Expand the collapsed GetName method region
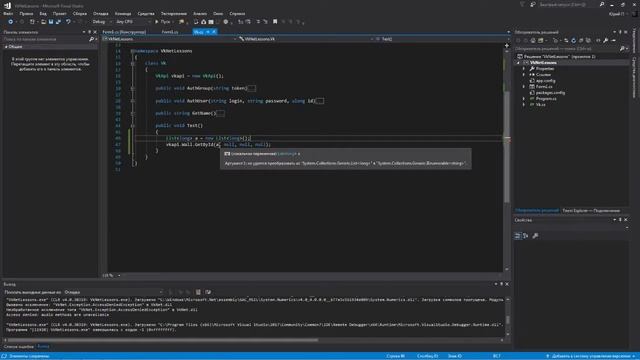 pos(133,113)
